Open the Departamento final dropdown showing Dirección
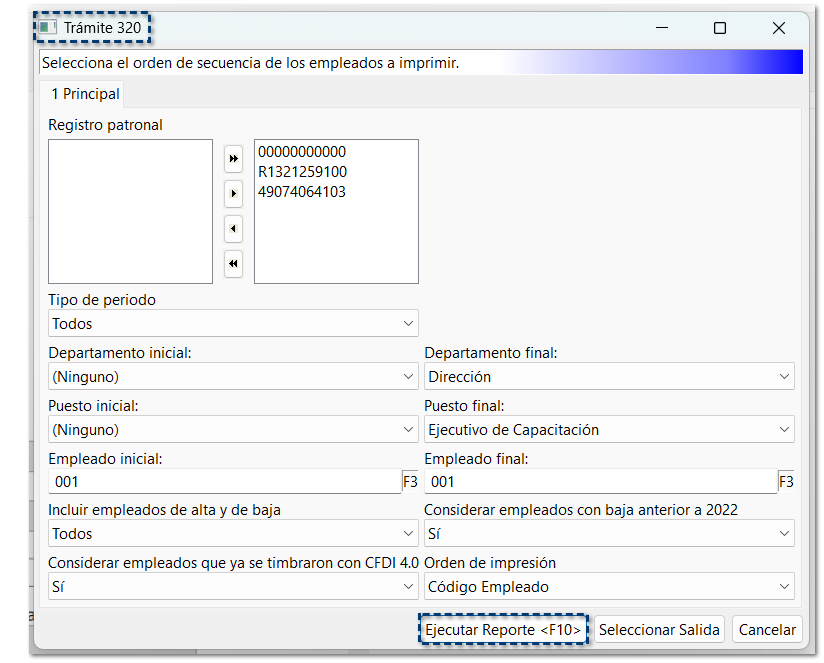 [609, 376]
